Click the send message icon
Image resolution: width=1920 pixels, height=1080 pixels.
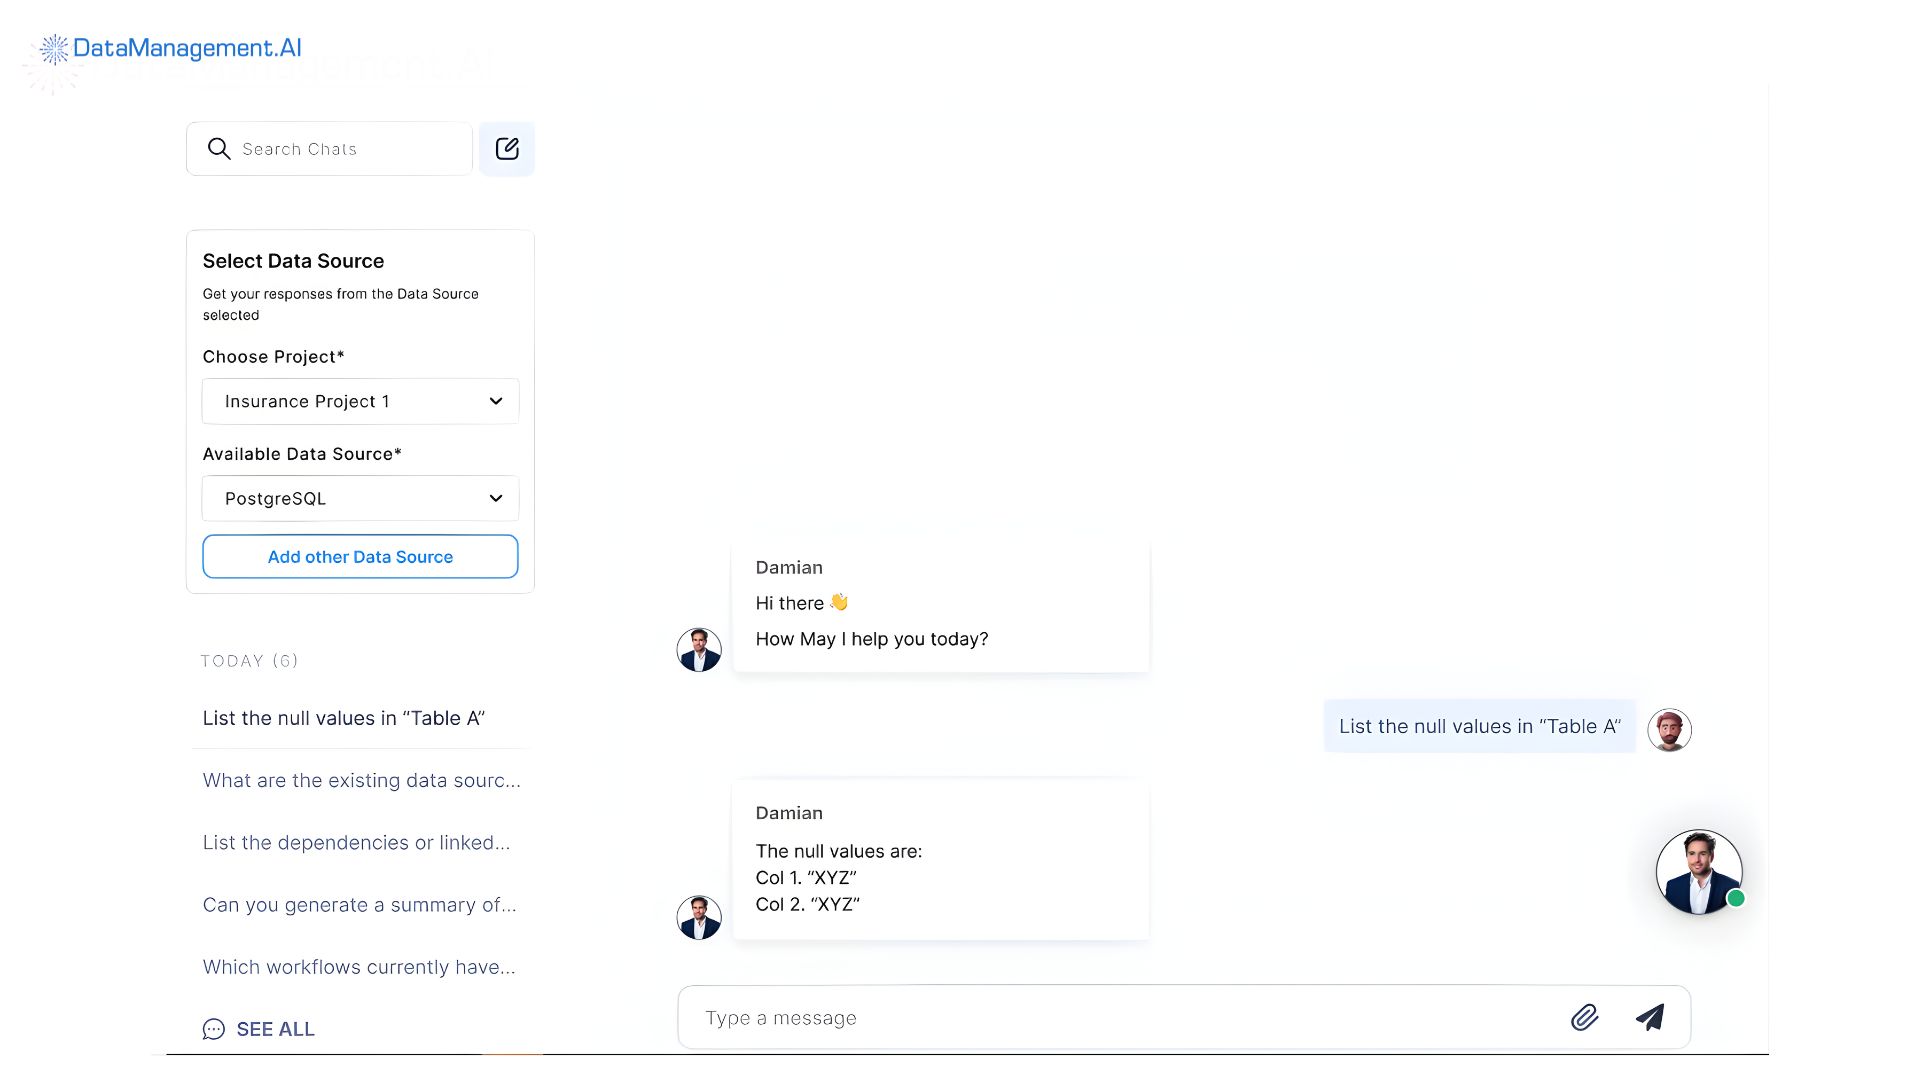click(x=1650, y=1017)
